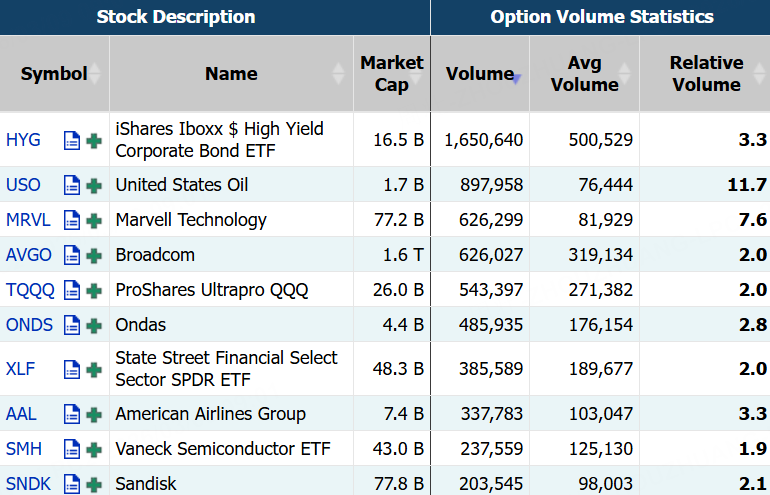The width and height of the screenshot is (770, 495).
Task: Add AVGO using the green plus icon
Action: pyautogui.click(x=94, y=255)
